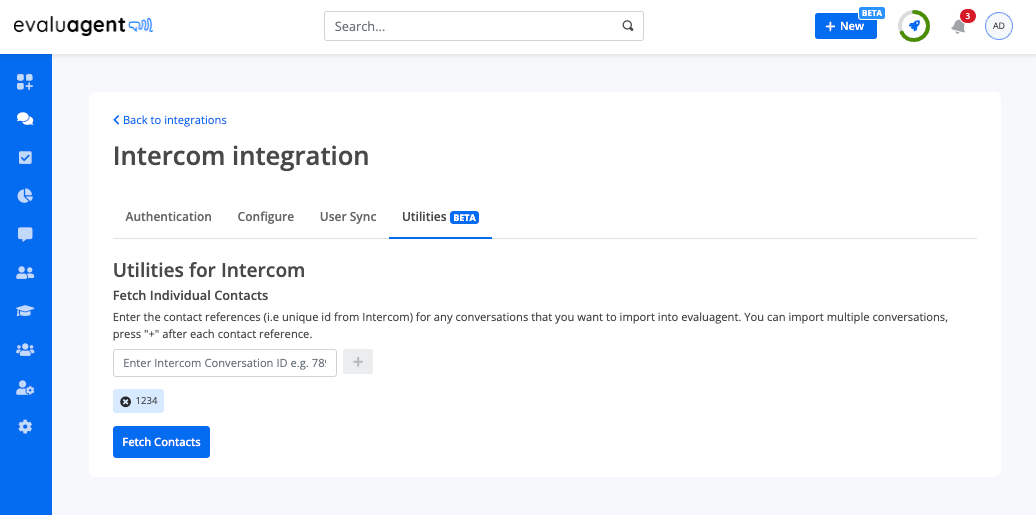Open the AD user avatar menu
Viewport: 1036px width, 515px height.
point(998,26)
